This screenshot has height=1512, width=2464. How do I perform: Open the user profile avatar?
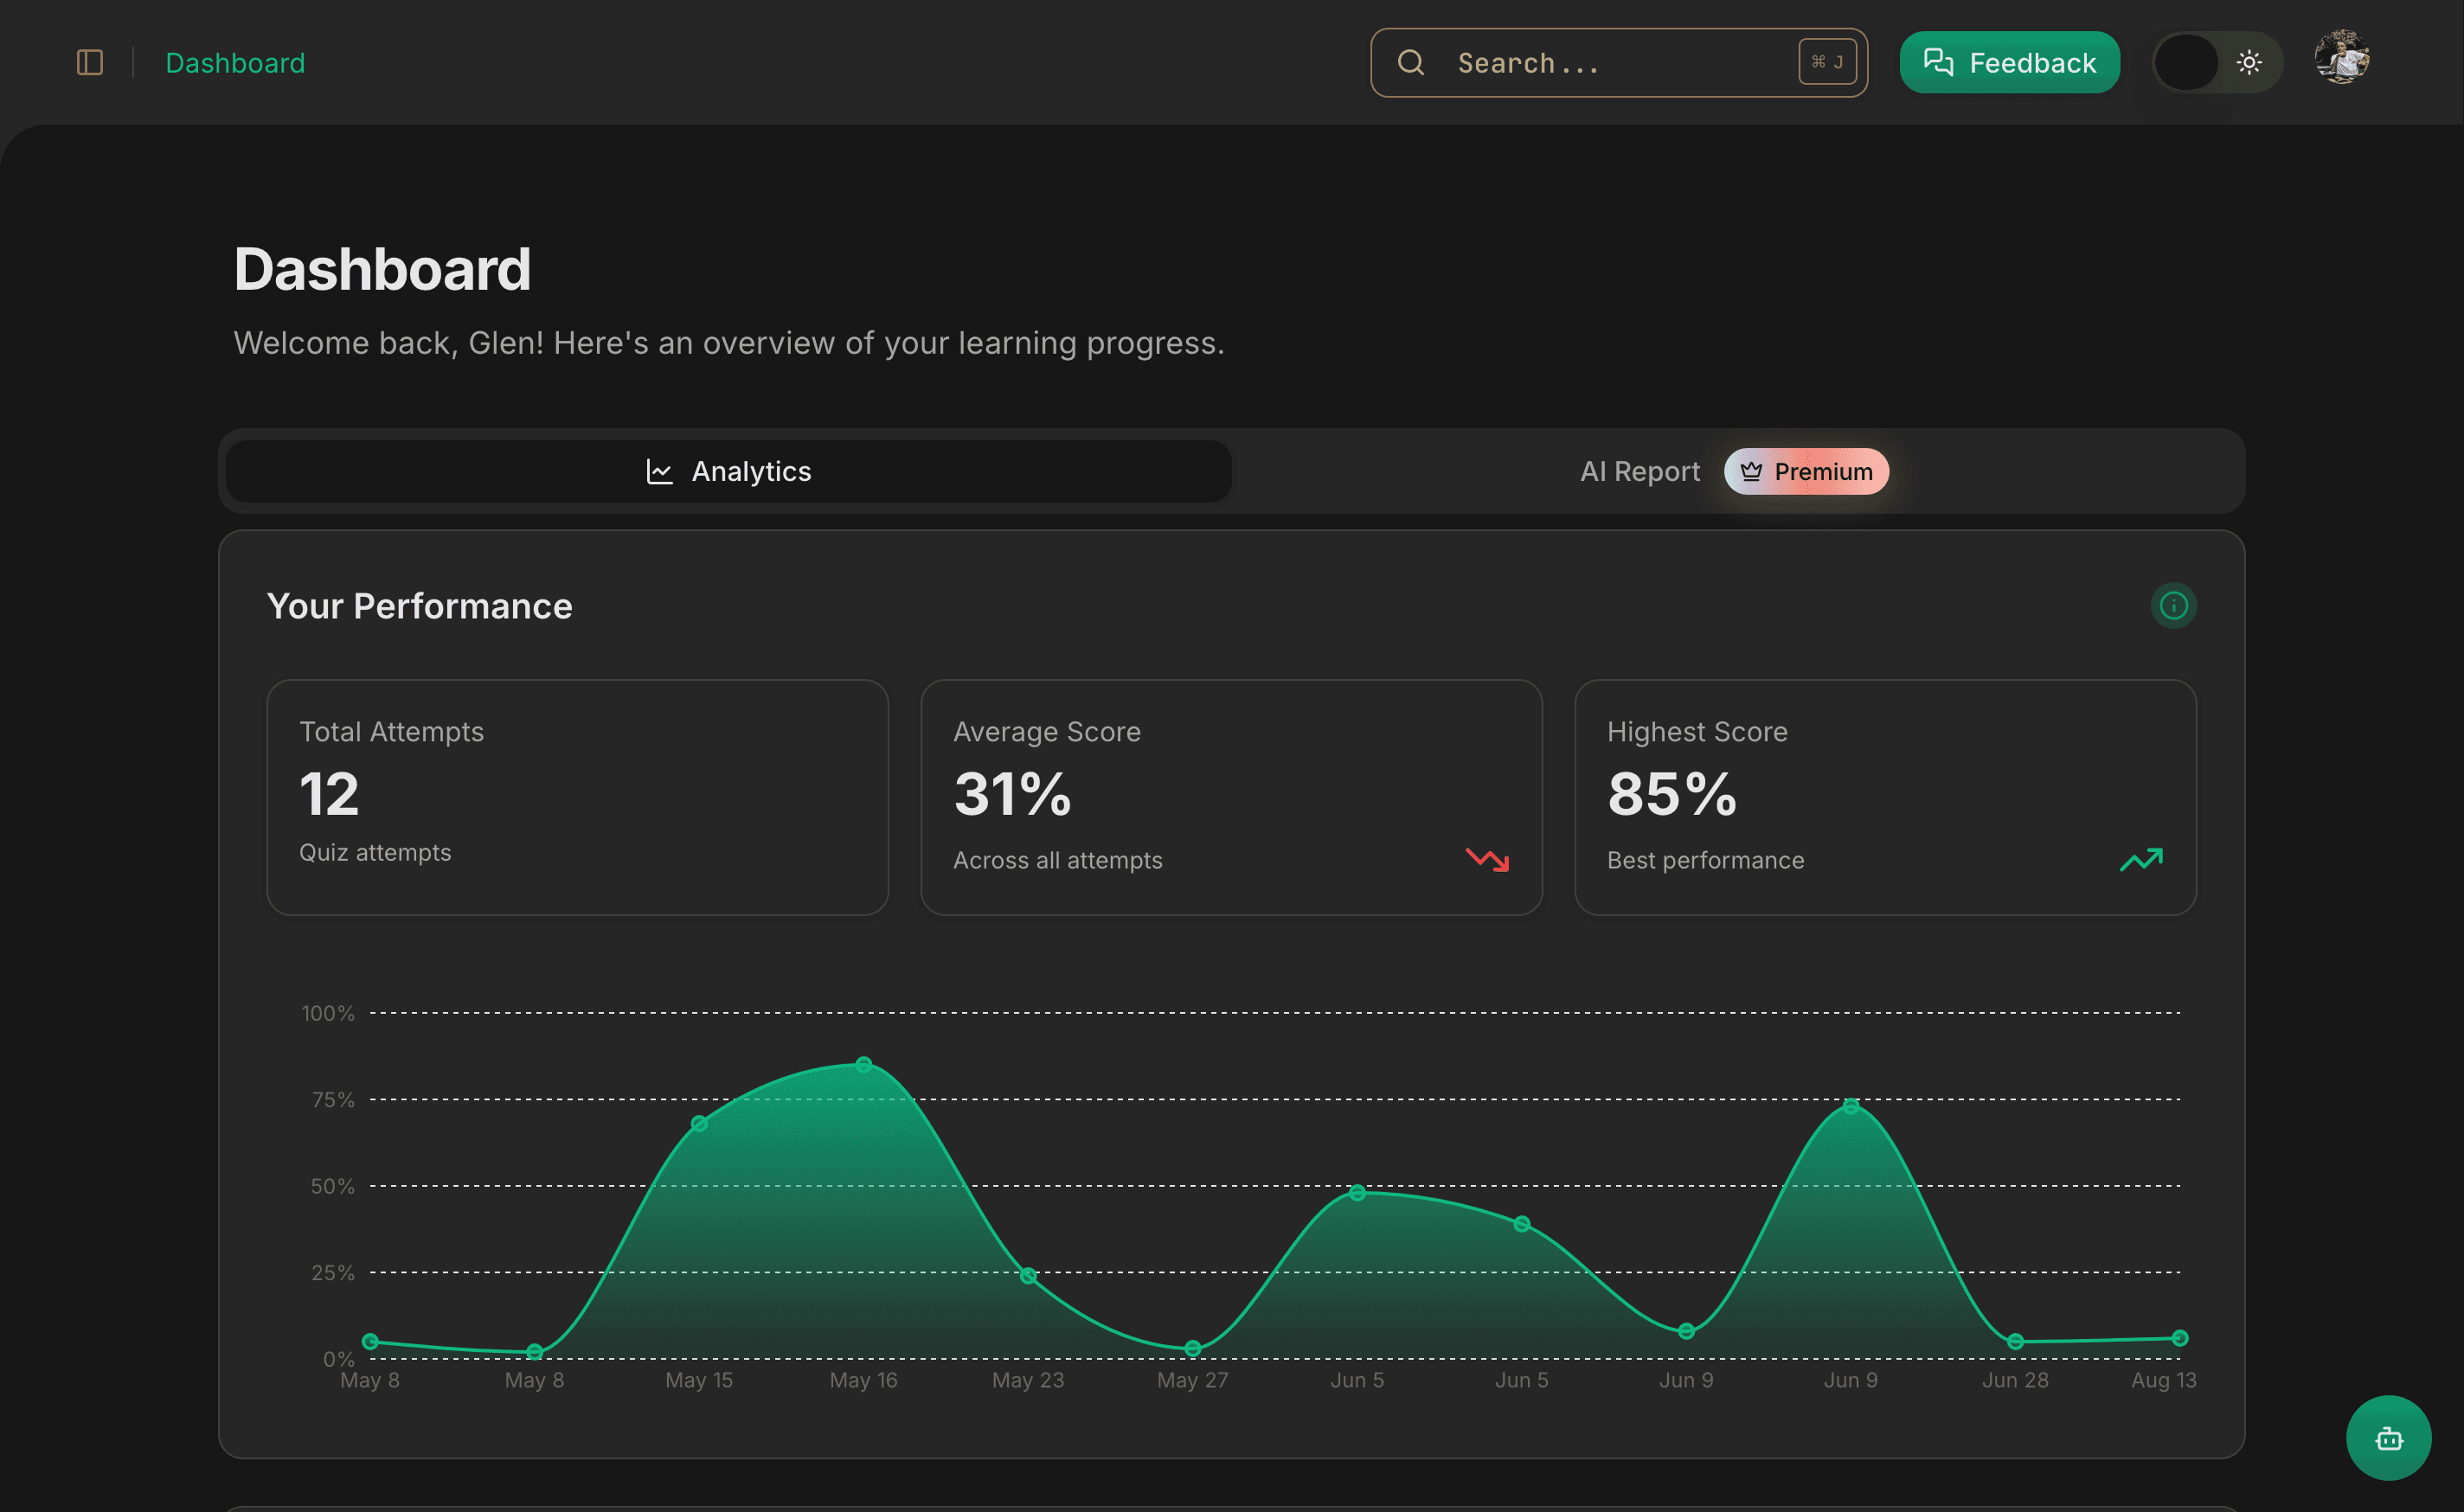[x=2341, y=58]
